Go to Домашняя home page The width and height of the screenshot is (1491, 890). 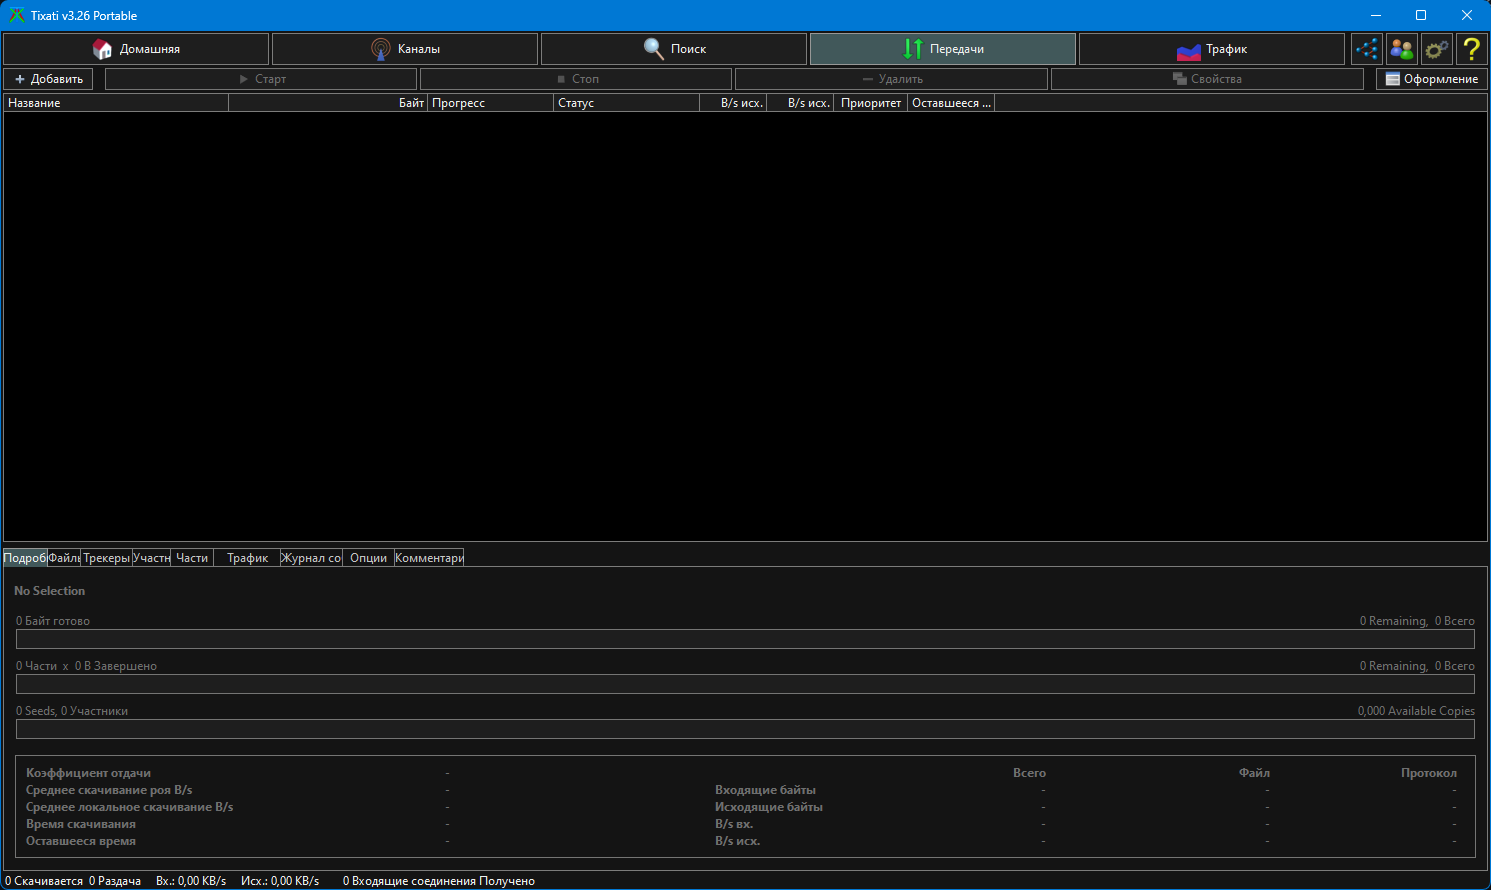click(x=136, y=49)
